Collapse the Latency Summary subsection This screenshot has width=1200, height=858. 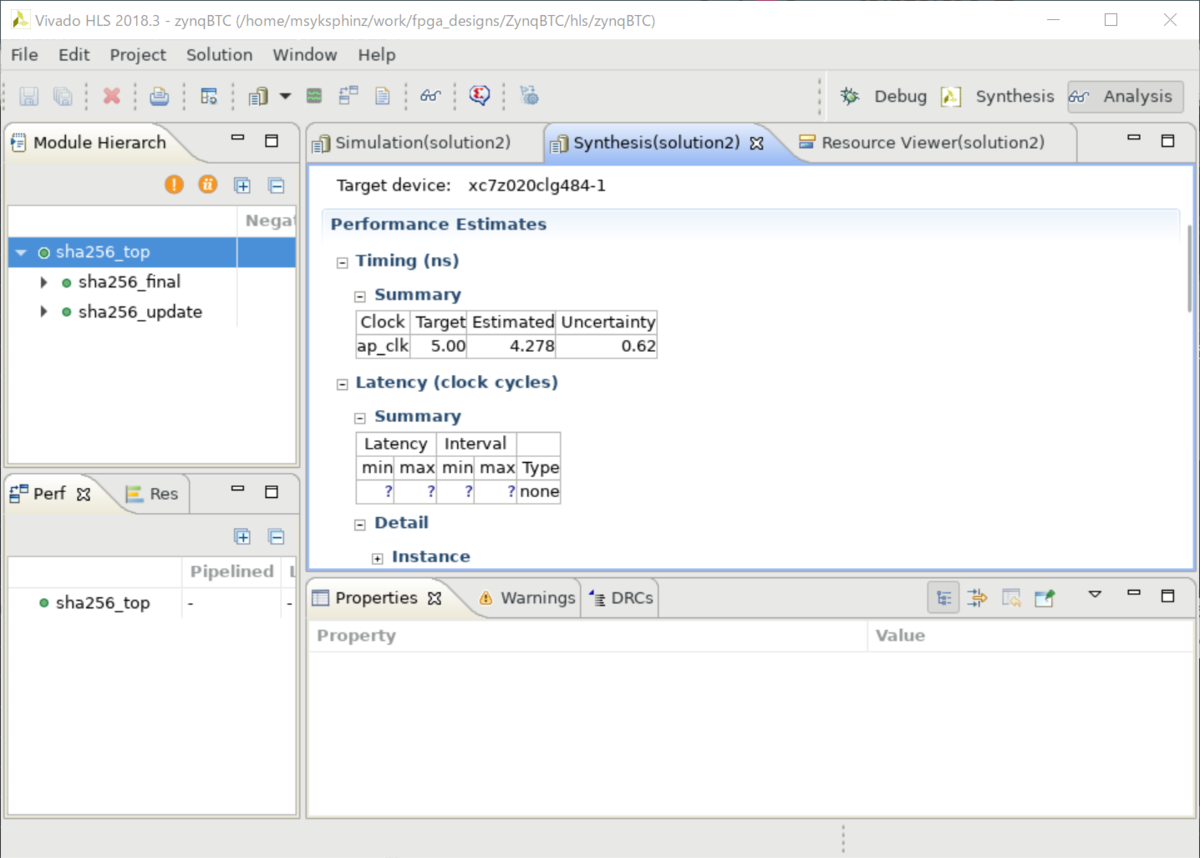click(x=361, y=418)
